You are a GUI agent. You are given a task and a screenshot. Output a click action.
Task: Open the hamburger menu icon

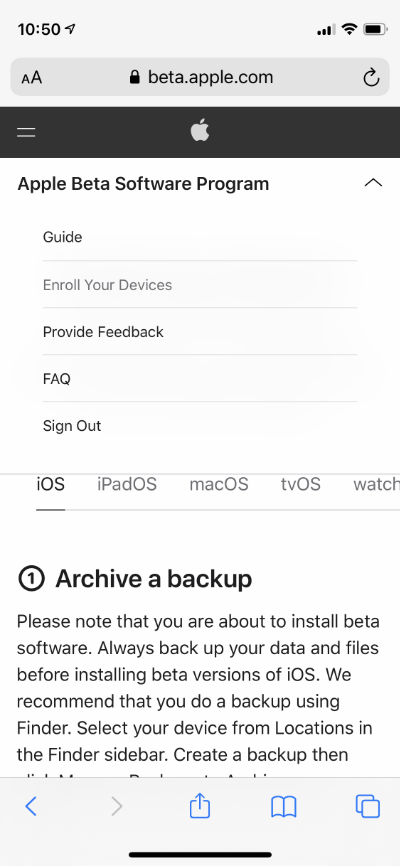26,132
